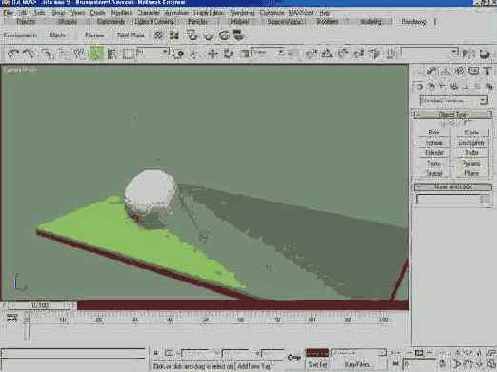Select the Select and Rotate tool
The width and height of the screenshot is (497, 372).
[x=228, y=53]
